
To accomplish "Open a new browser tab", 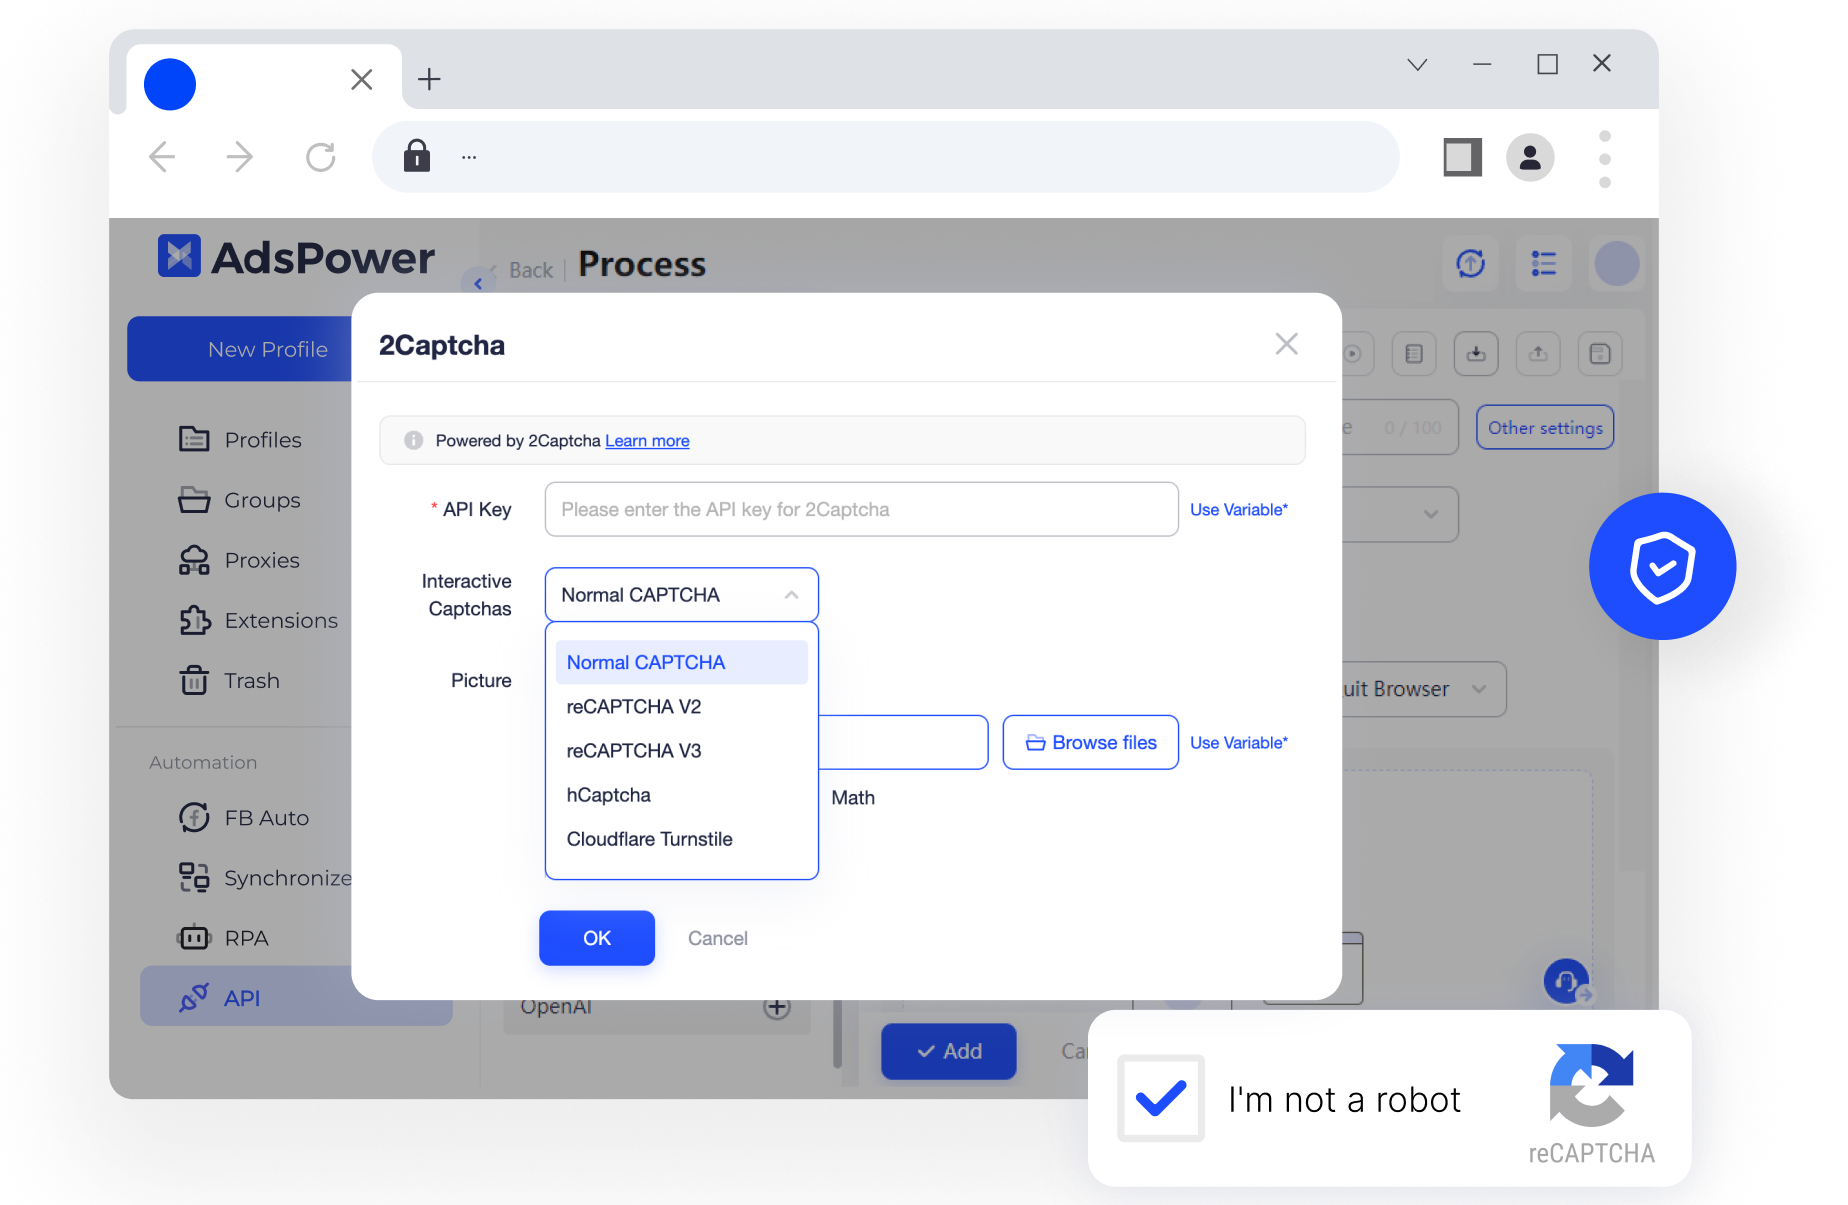I will tap(429, 79).
